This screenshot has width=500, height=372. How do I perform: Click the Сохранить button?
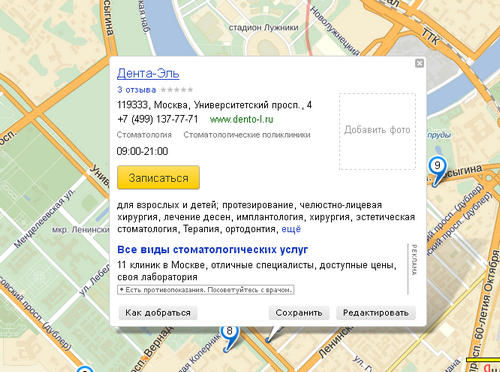point(299,313)
